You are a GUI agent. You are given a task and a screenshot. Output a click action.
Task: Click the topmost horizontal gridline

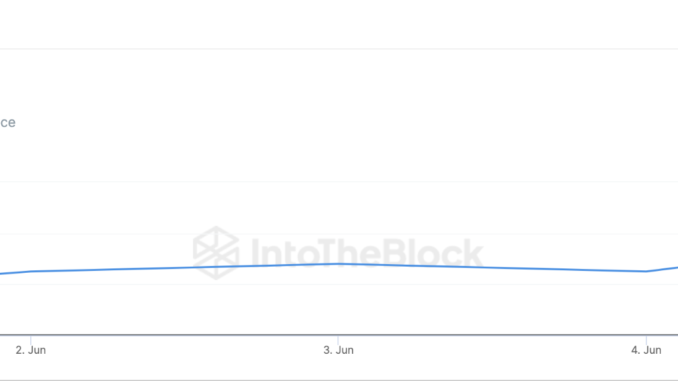click(339, 49)
